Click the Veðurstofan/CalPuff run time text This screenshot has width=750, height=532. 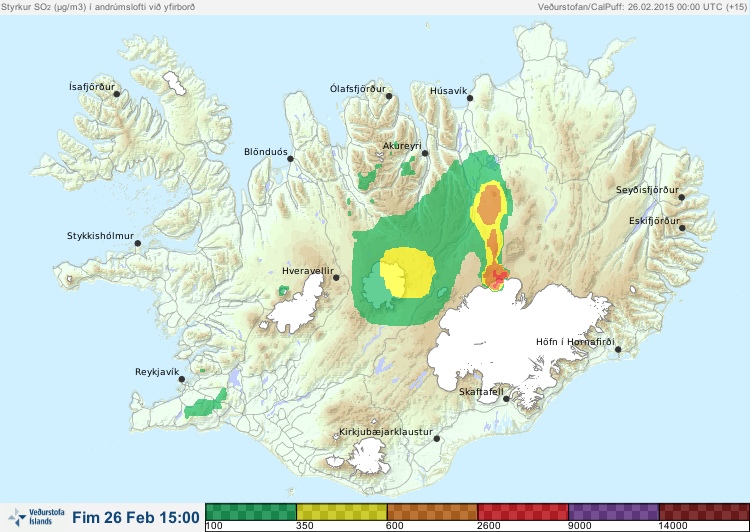(x=642, y=7)
